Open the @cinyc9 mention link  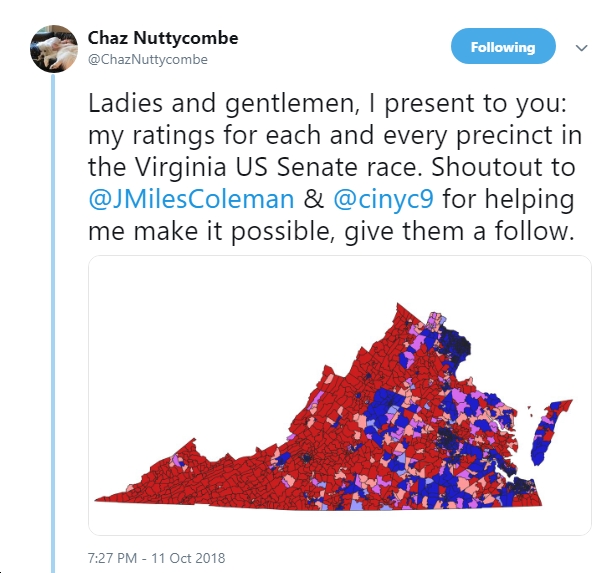[383, 199]
